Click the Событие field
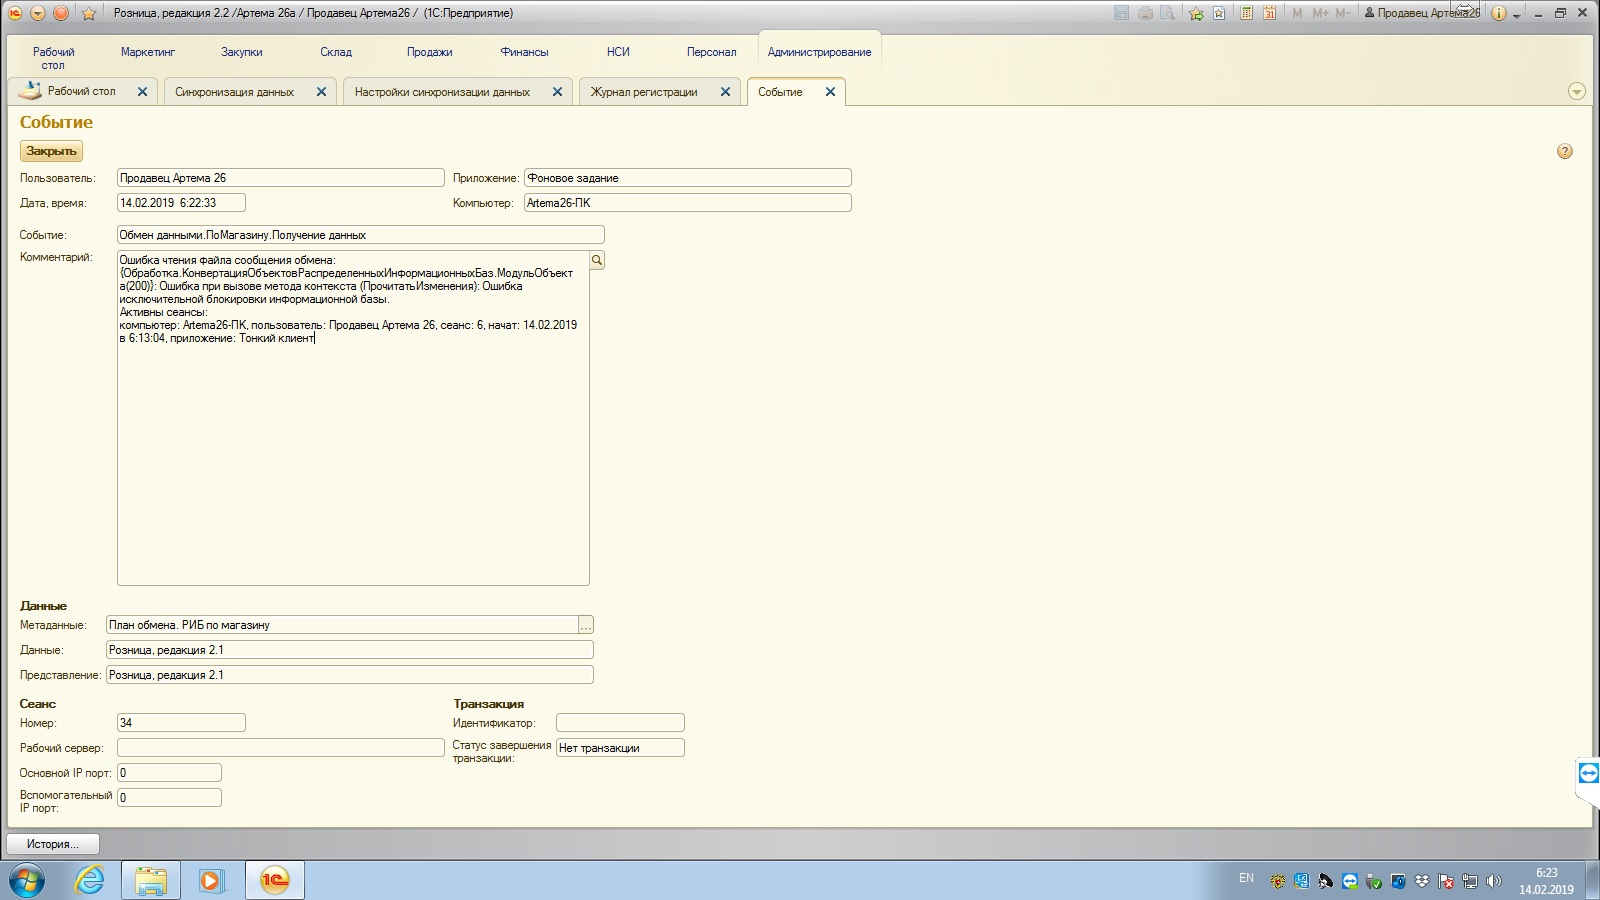This screenshot has width=1600, height=900. pos(361,235)
